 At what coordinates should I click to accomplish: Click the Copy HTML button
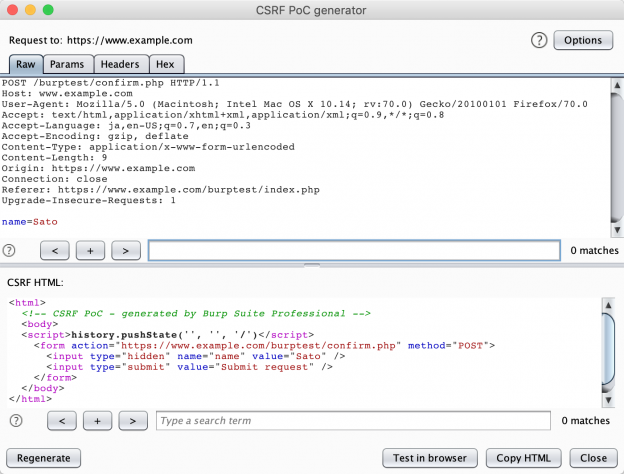523,458
